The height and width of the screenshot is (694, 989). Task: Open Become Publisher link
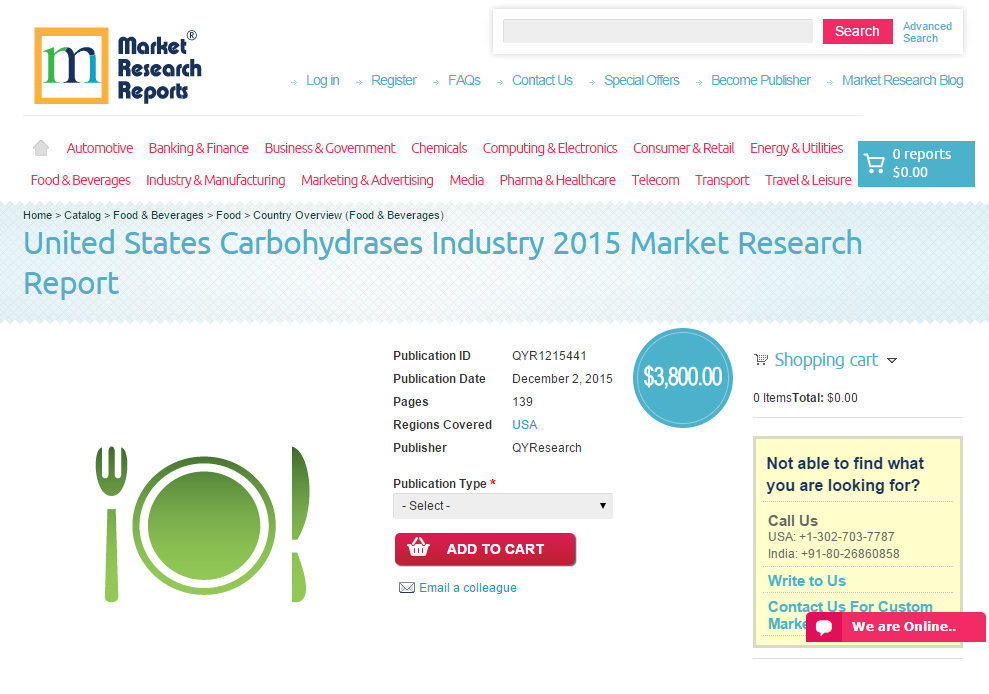click(x=761, y=81)
